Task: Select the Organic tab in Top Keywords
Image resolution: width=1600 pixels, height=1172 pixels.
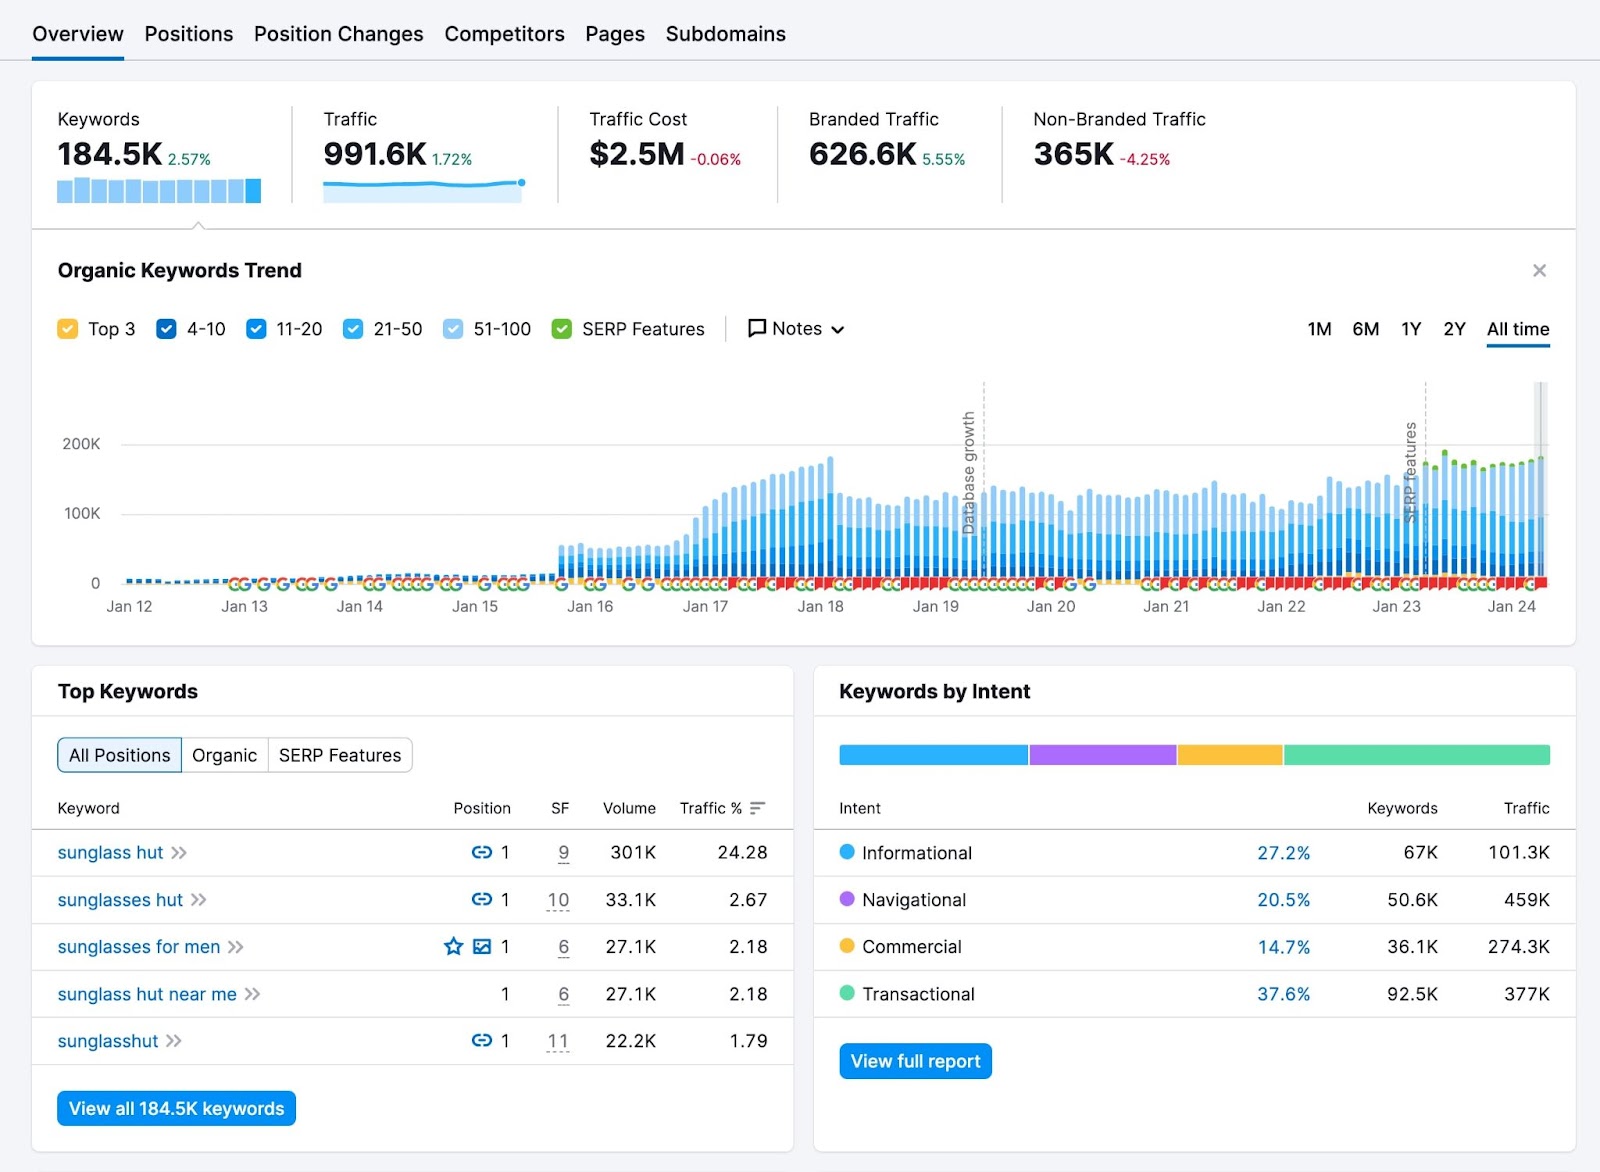Action: click(x=224, y=755)
